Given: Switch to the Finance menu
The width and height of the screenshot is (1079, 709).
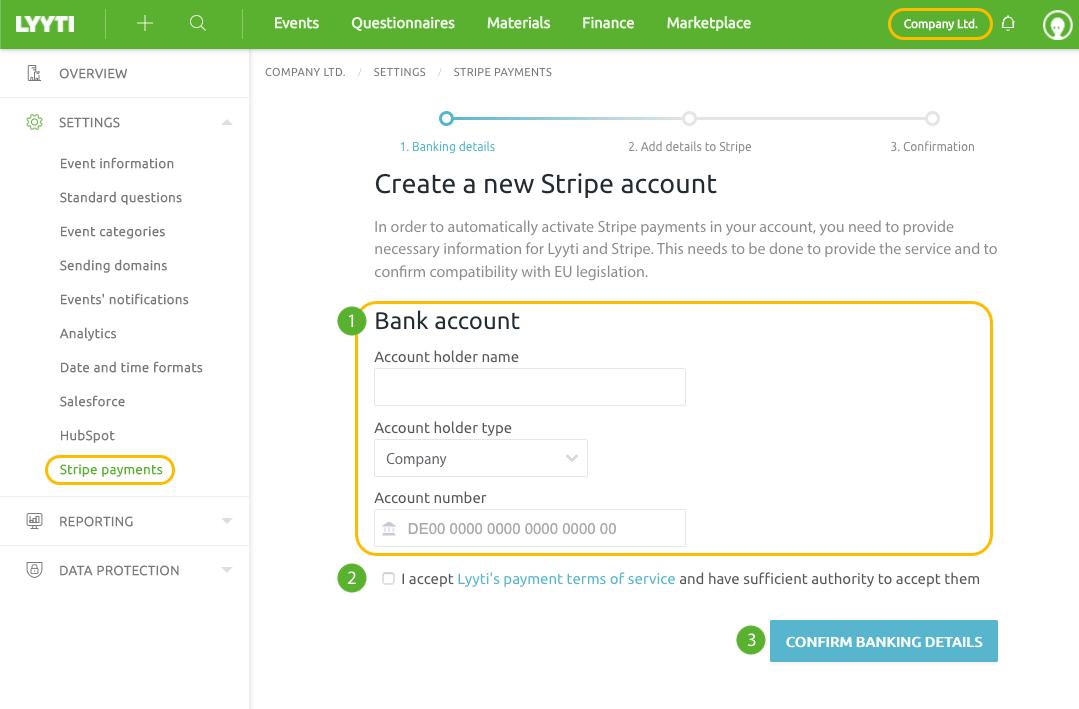Looking at the screenshot, I should (x=607, y=22).
